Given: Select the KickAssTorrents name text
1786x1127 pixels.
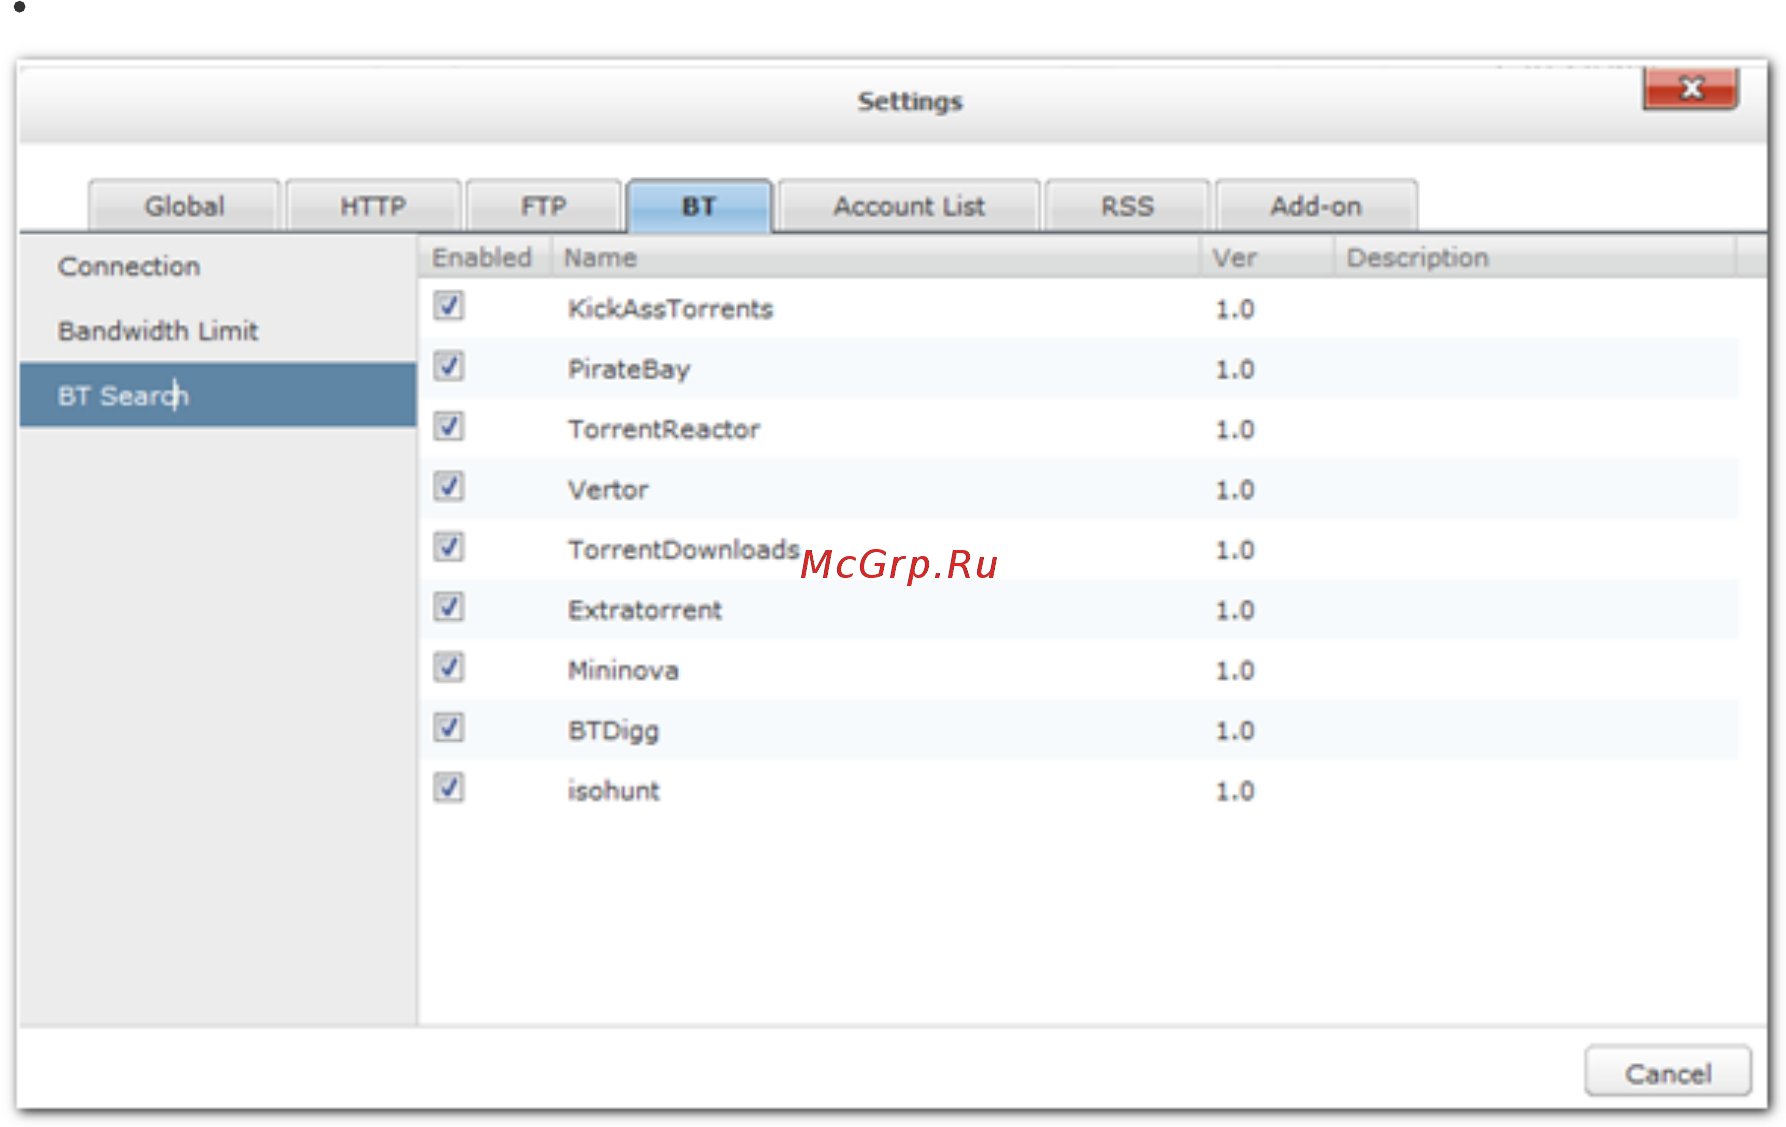Looking at the screenshot, I should (670, 309).
